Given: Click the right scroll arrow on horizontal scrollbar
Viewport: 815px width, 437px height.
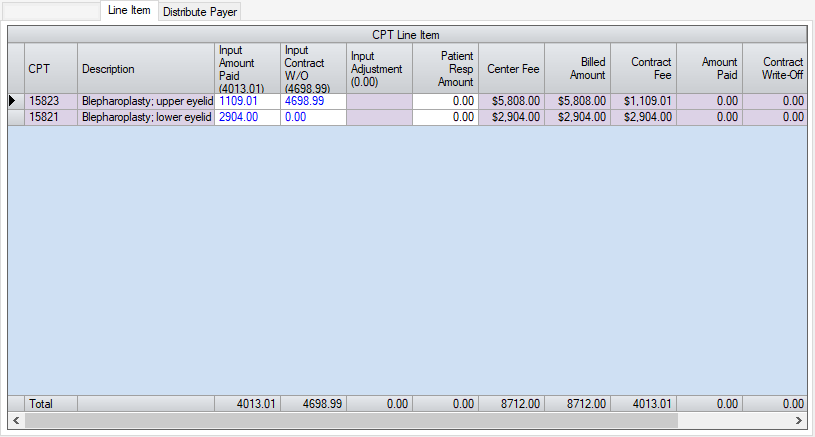Looking at the screenshot, I should coord(800,422).
